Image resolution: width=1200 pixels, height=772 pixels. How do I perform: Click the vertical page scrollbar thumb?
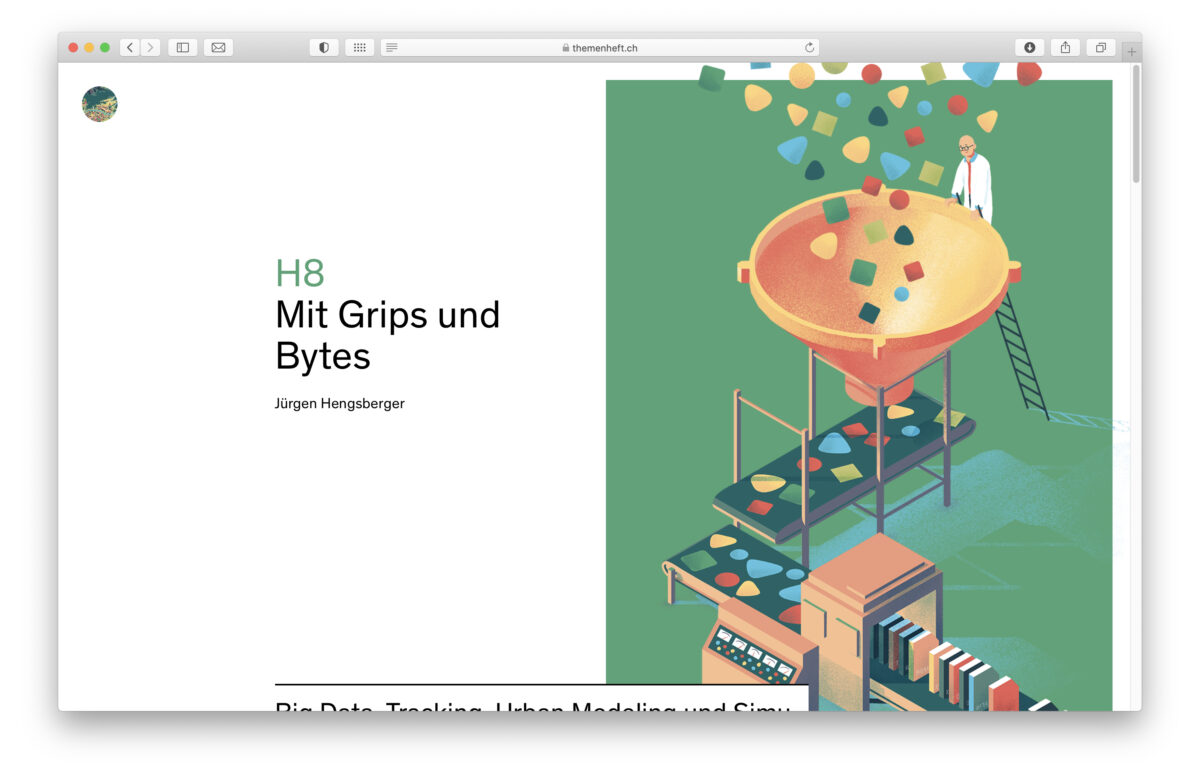(1135, 125)
